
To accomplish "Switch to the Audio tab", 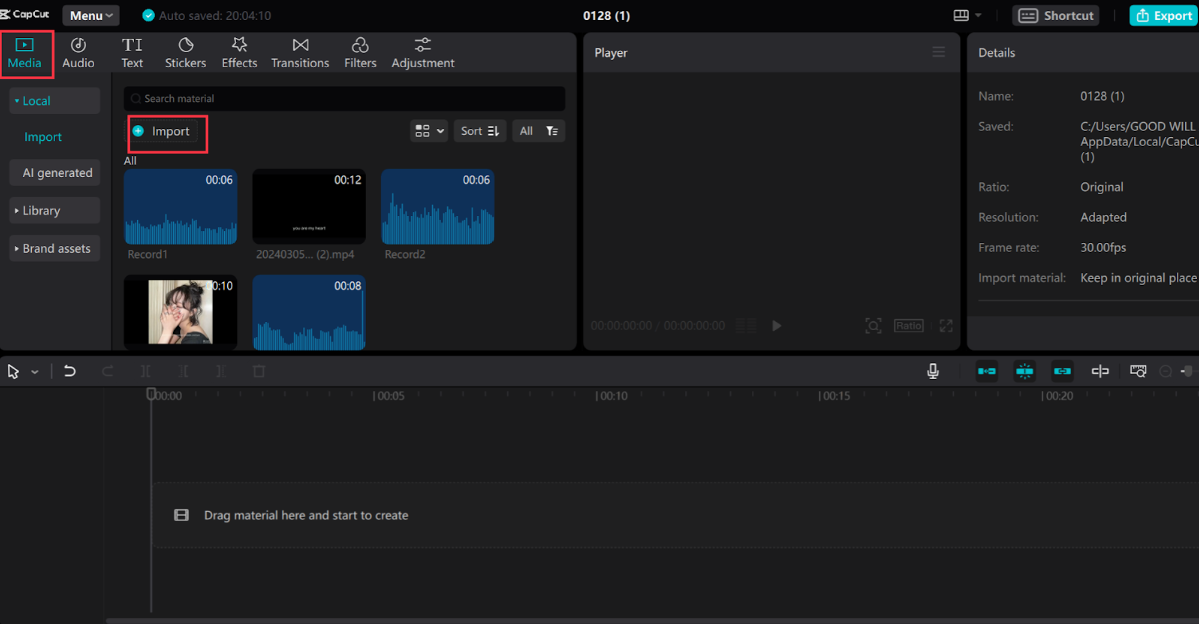I will click(78, 54).
